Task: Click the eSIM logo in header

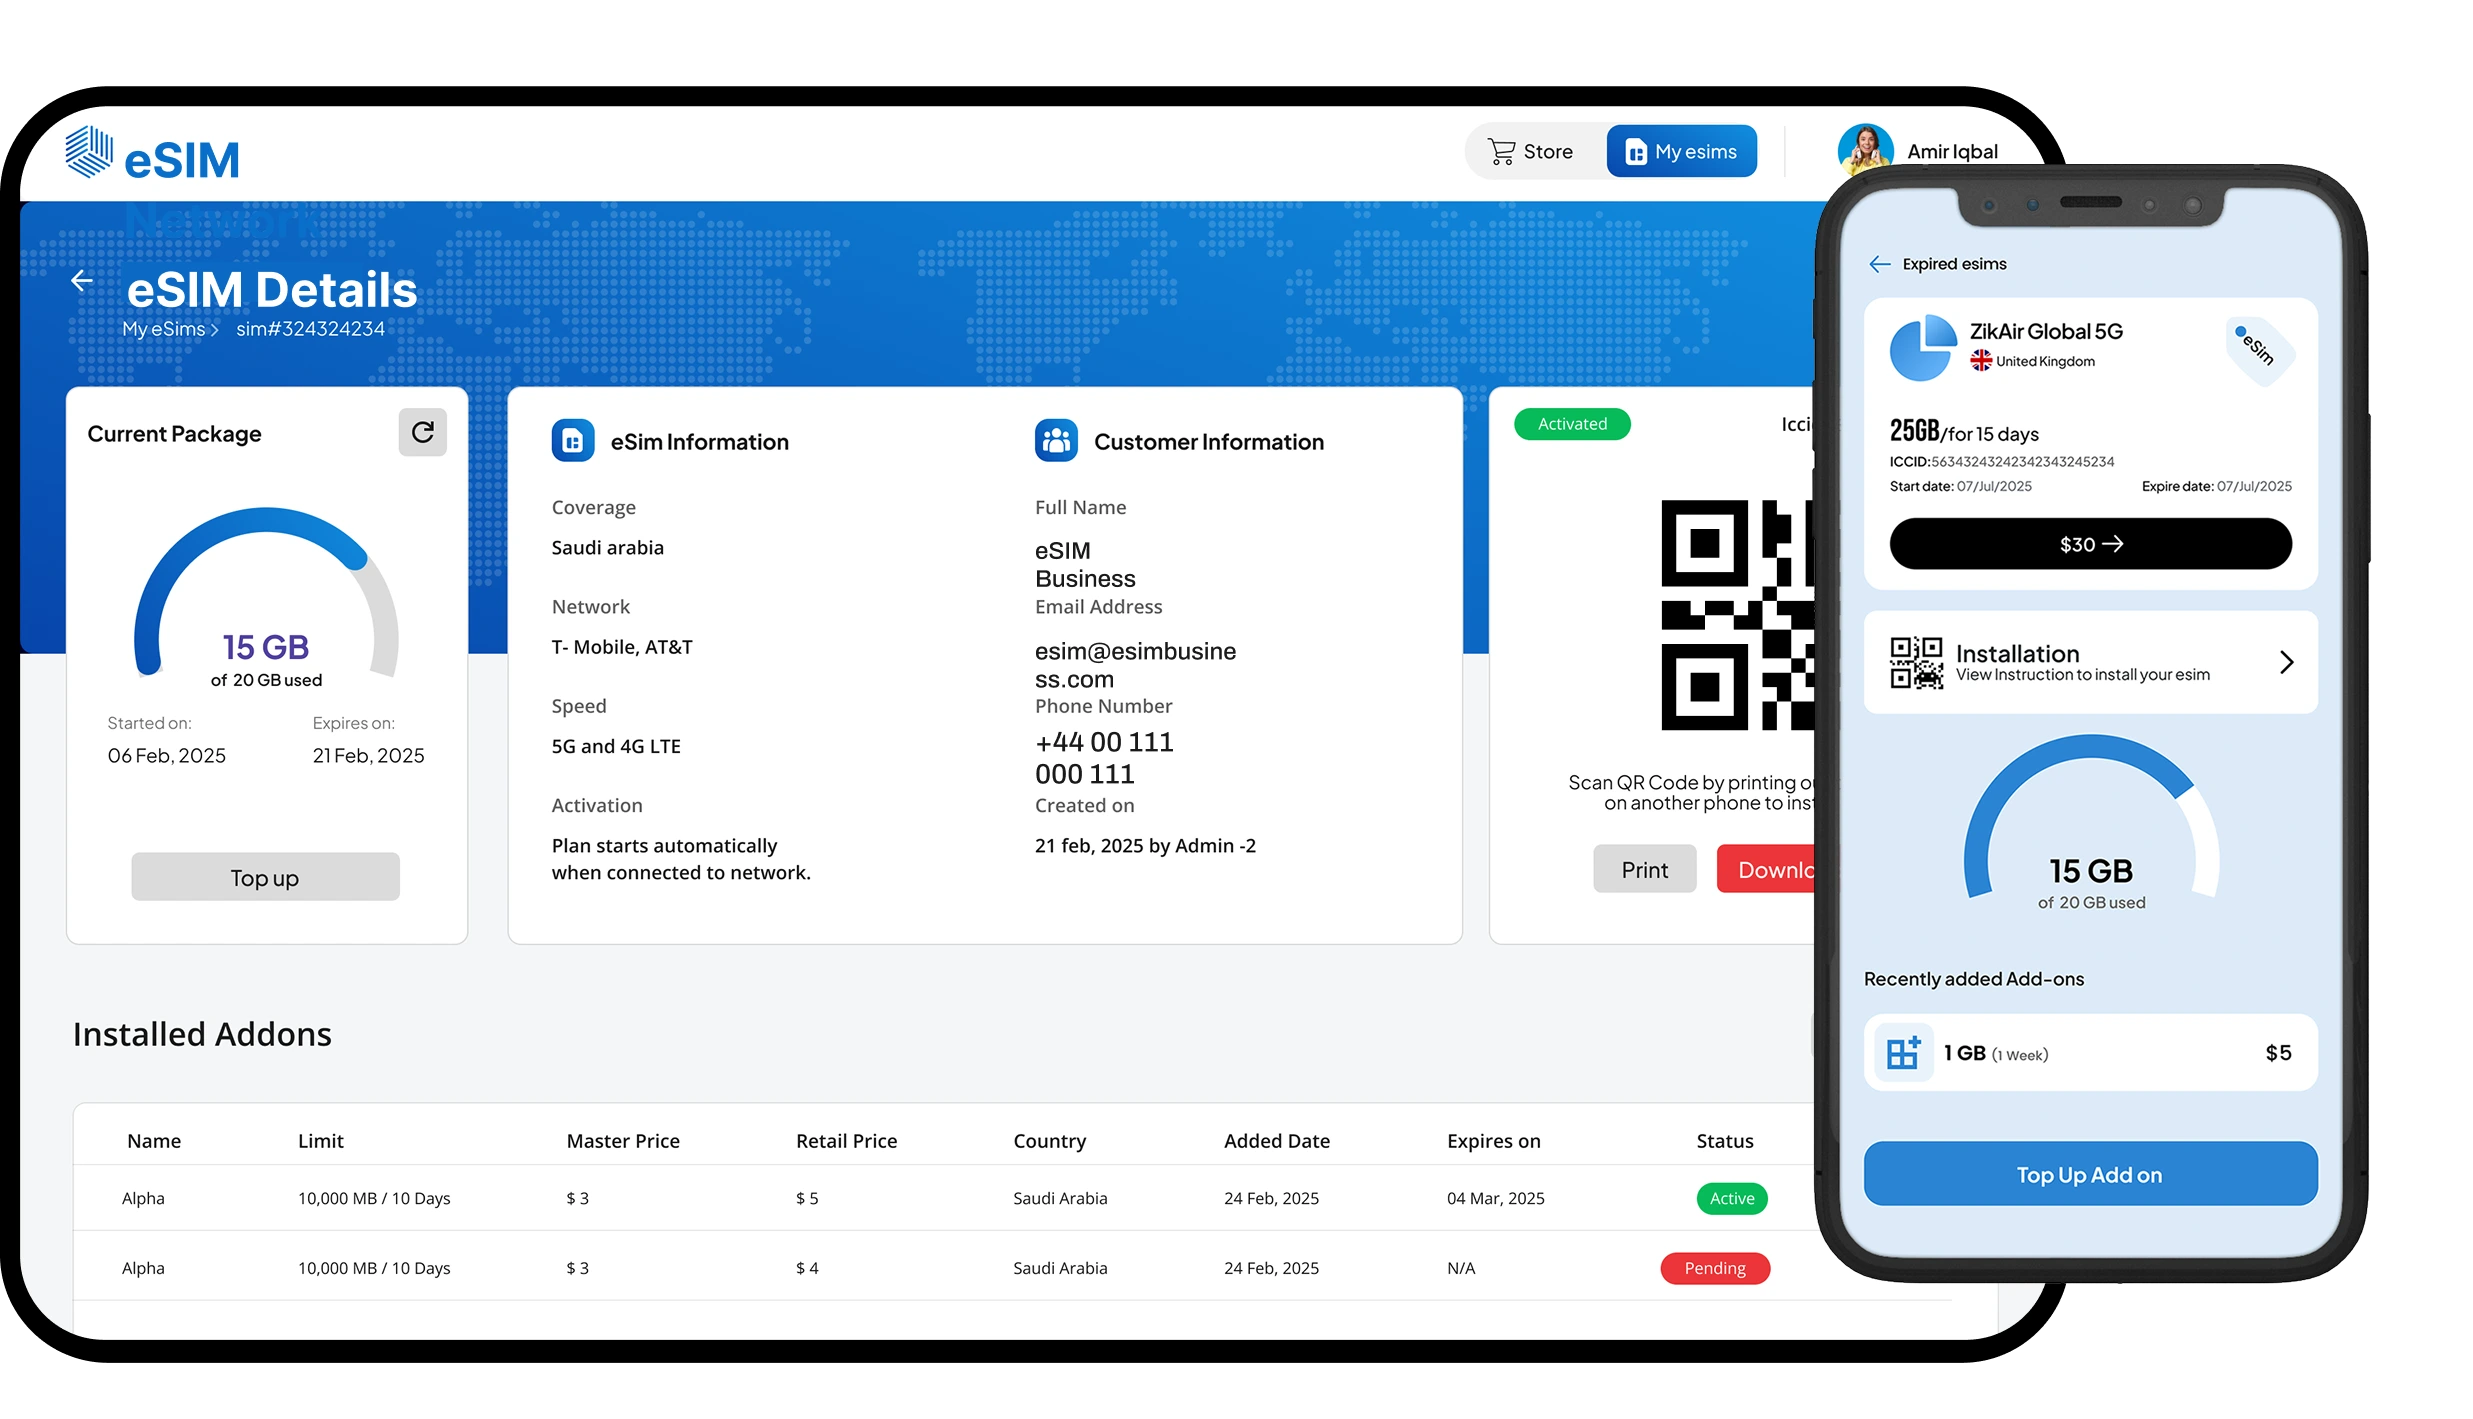Action: pyautogui.click(x=152, y=155)
